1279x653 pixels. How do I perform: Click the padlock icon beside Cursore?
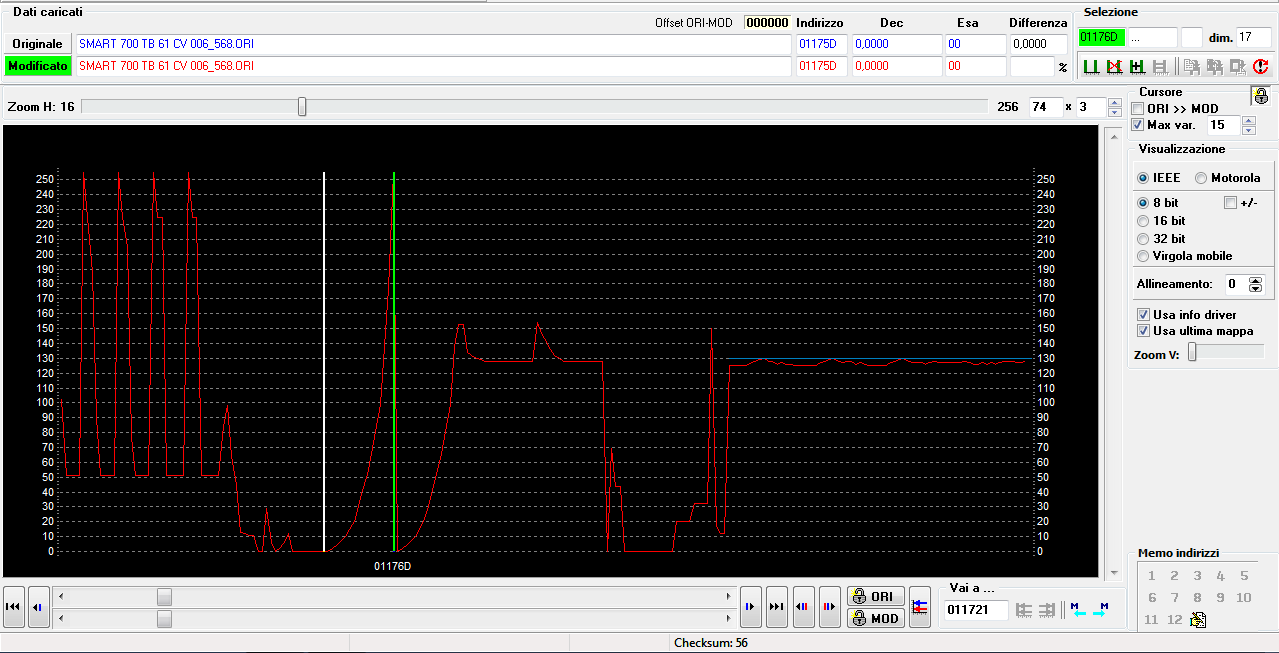click(x=1260, y=96)
